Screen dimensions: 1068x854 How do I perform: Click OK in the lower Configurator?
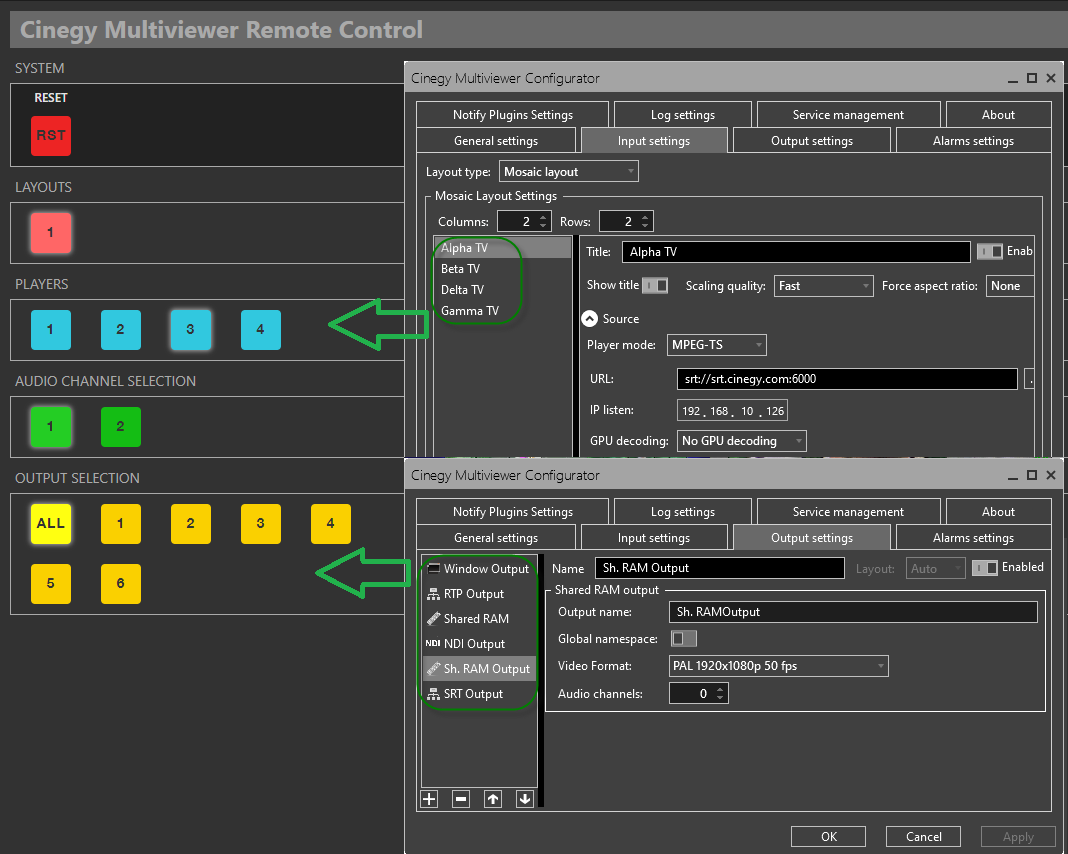[x=828, y=837]
